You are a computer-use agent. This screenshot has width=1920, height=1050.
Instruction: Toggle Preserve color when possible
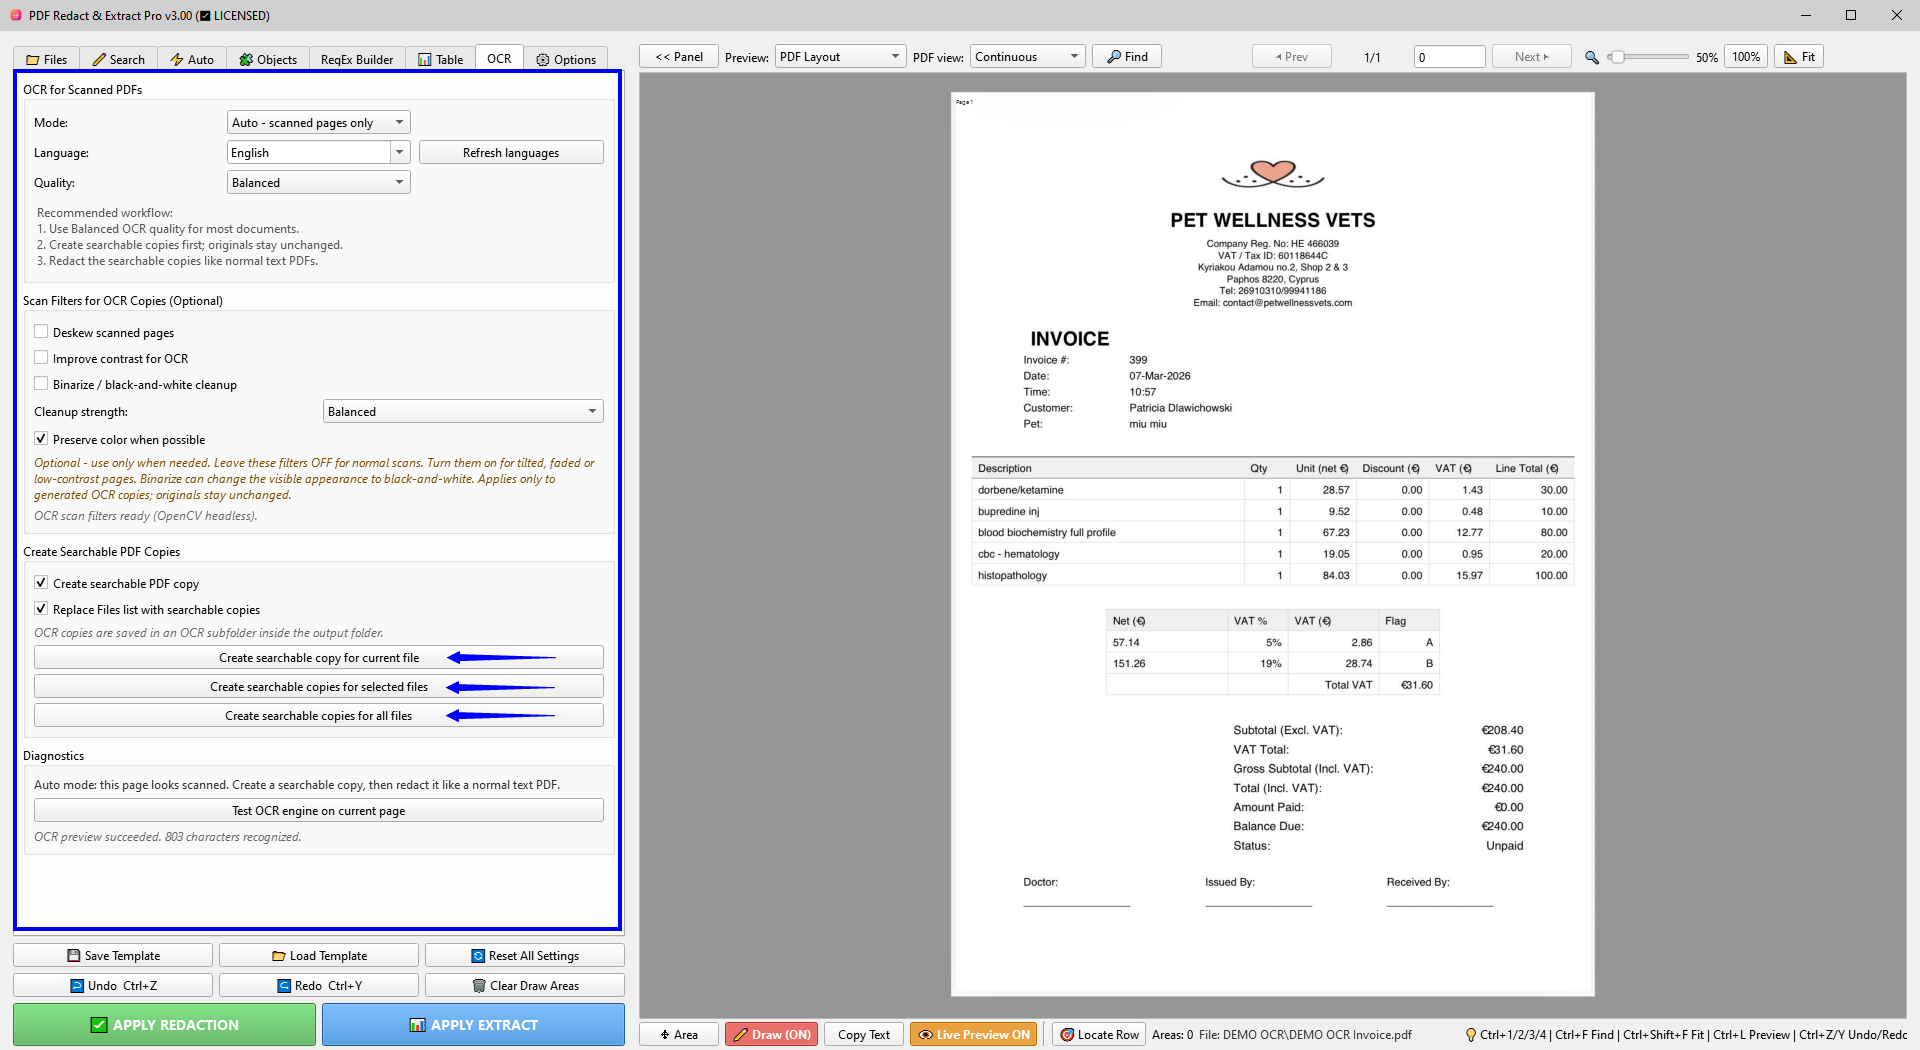(41, 439)
